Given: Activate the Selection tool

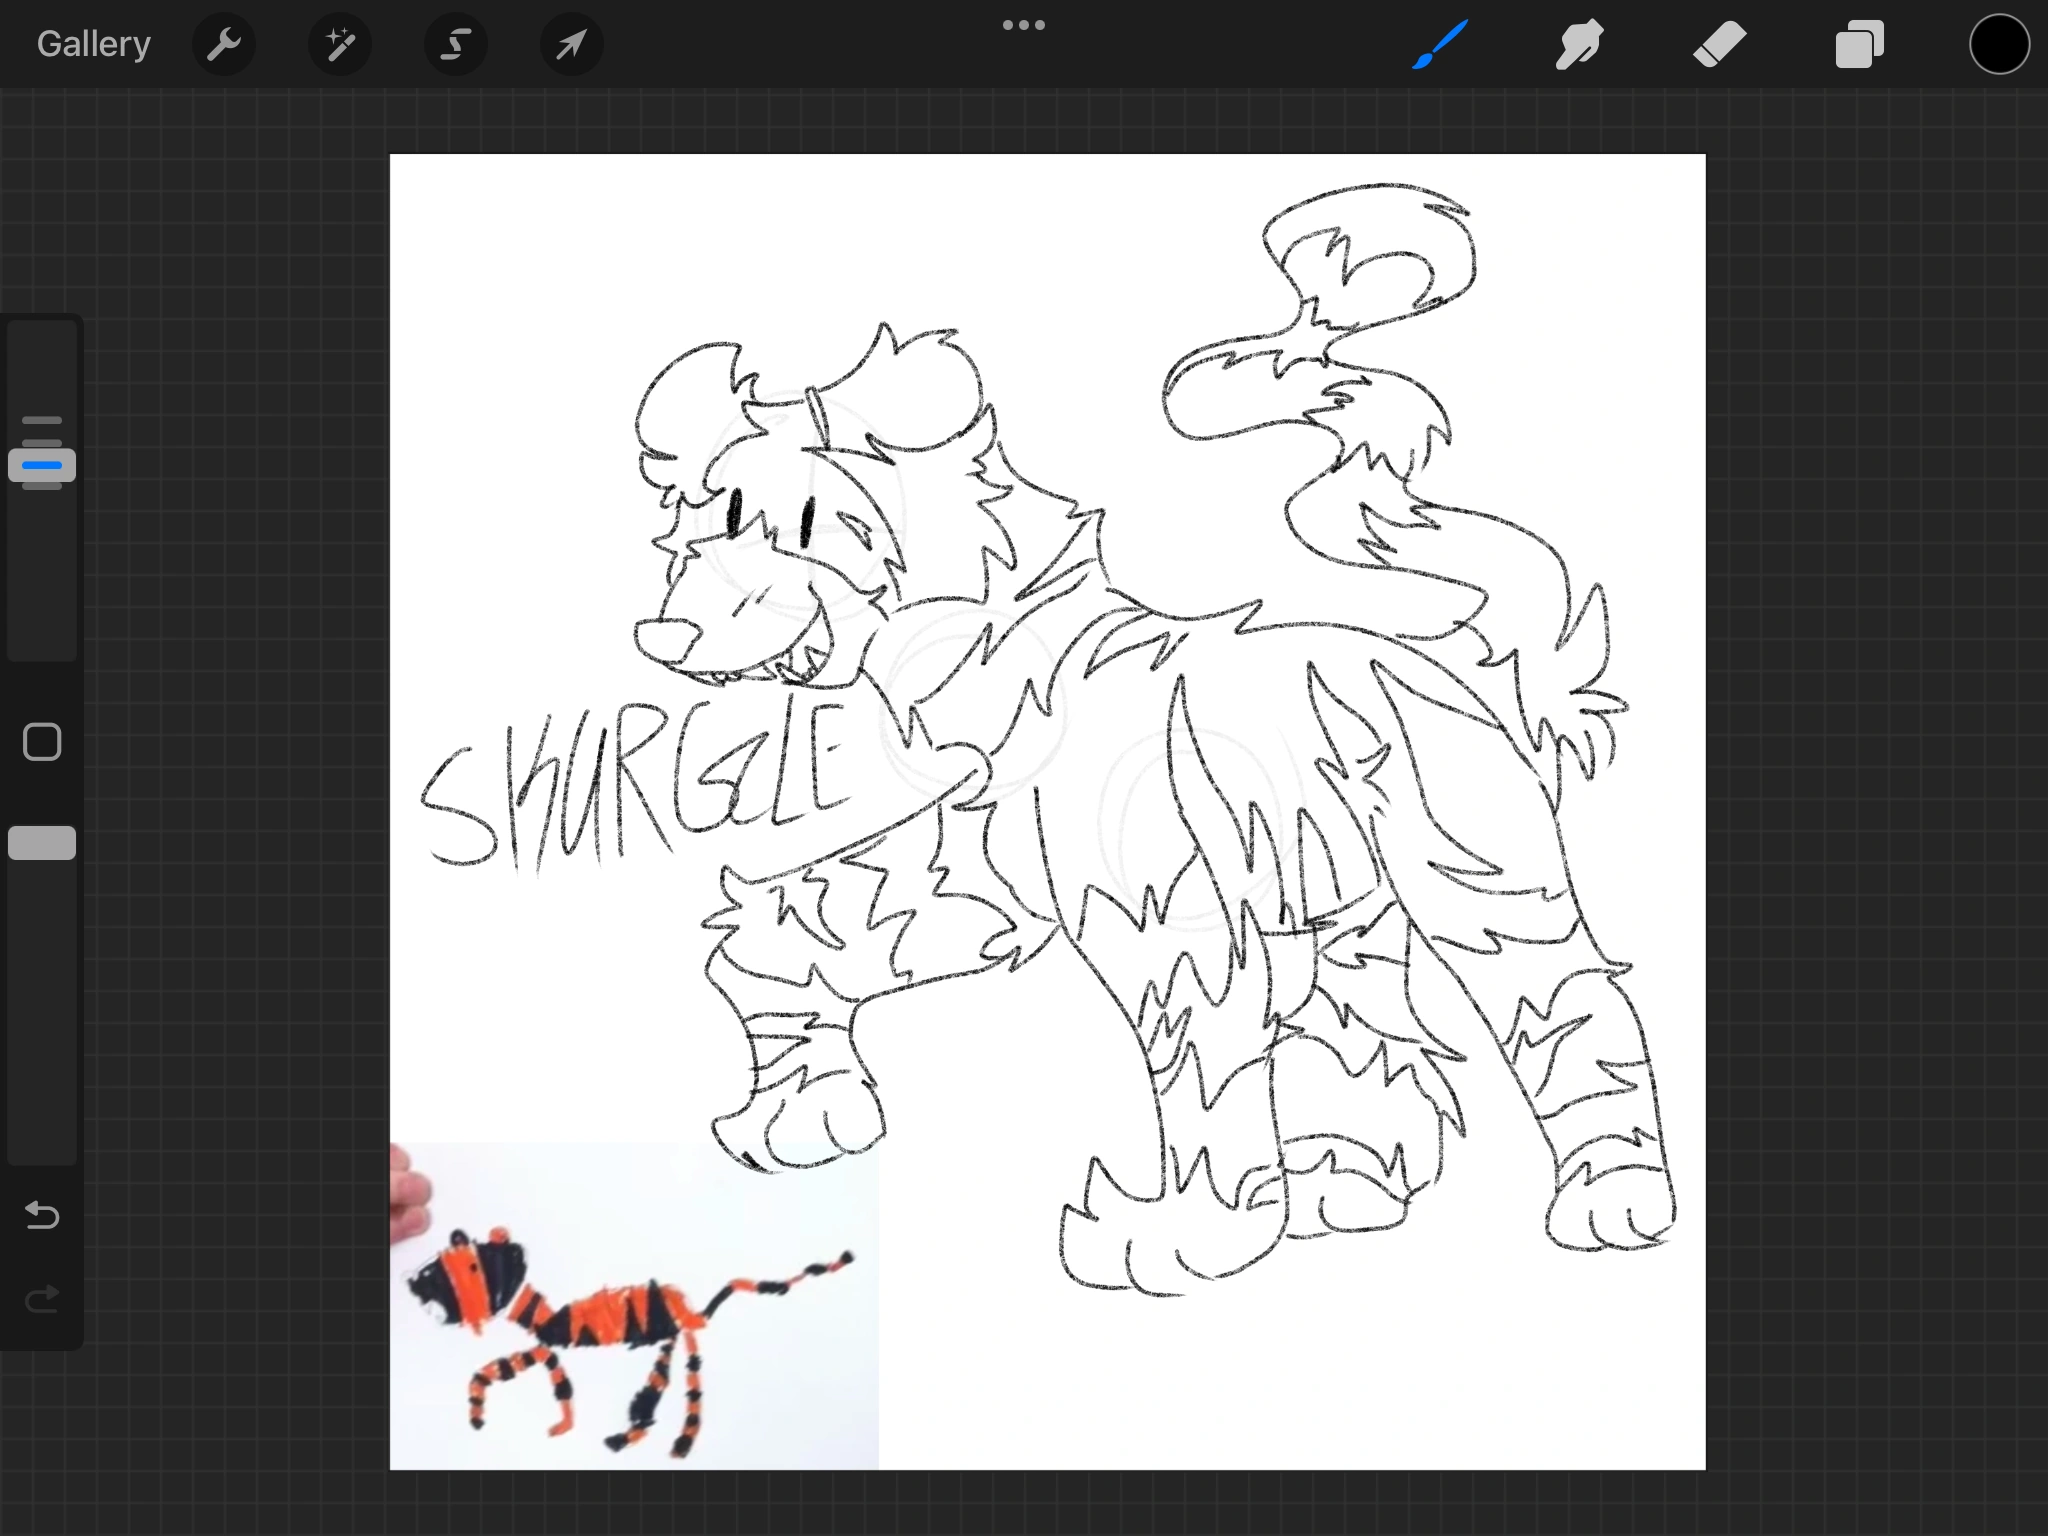Looking at the screenshot, I should pyautogui.click(x=455, y=44).
